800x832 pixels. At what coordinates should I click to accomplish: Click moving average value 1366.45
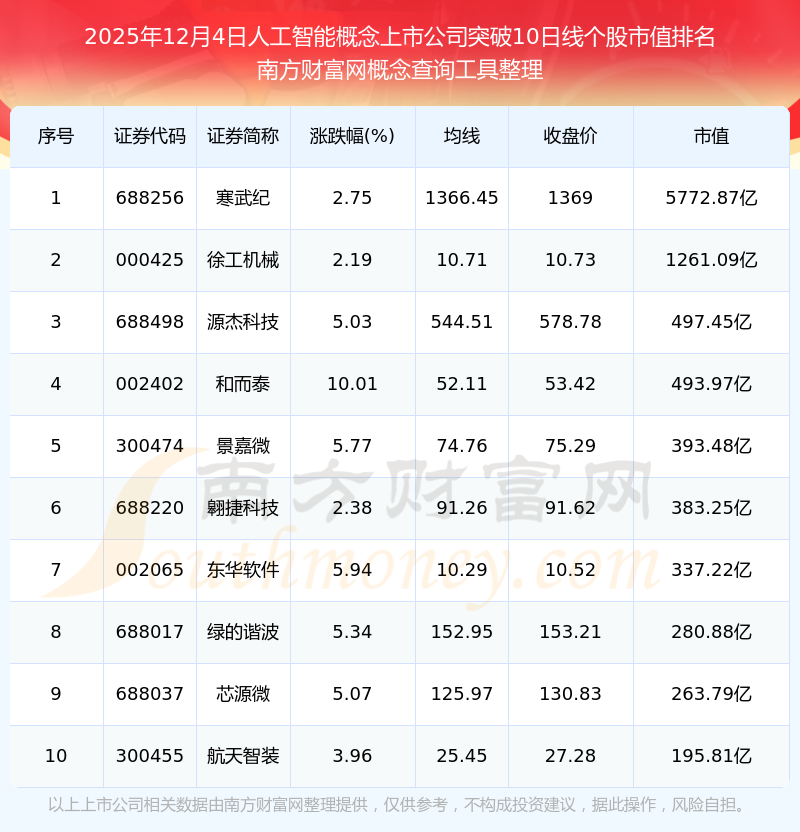click(x=462, y=198)
